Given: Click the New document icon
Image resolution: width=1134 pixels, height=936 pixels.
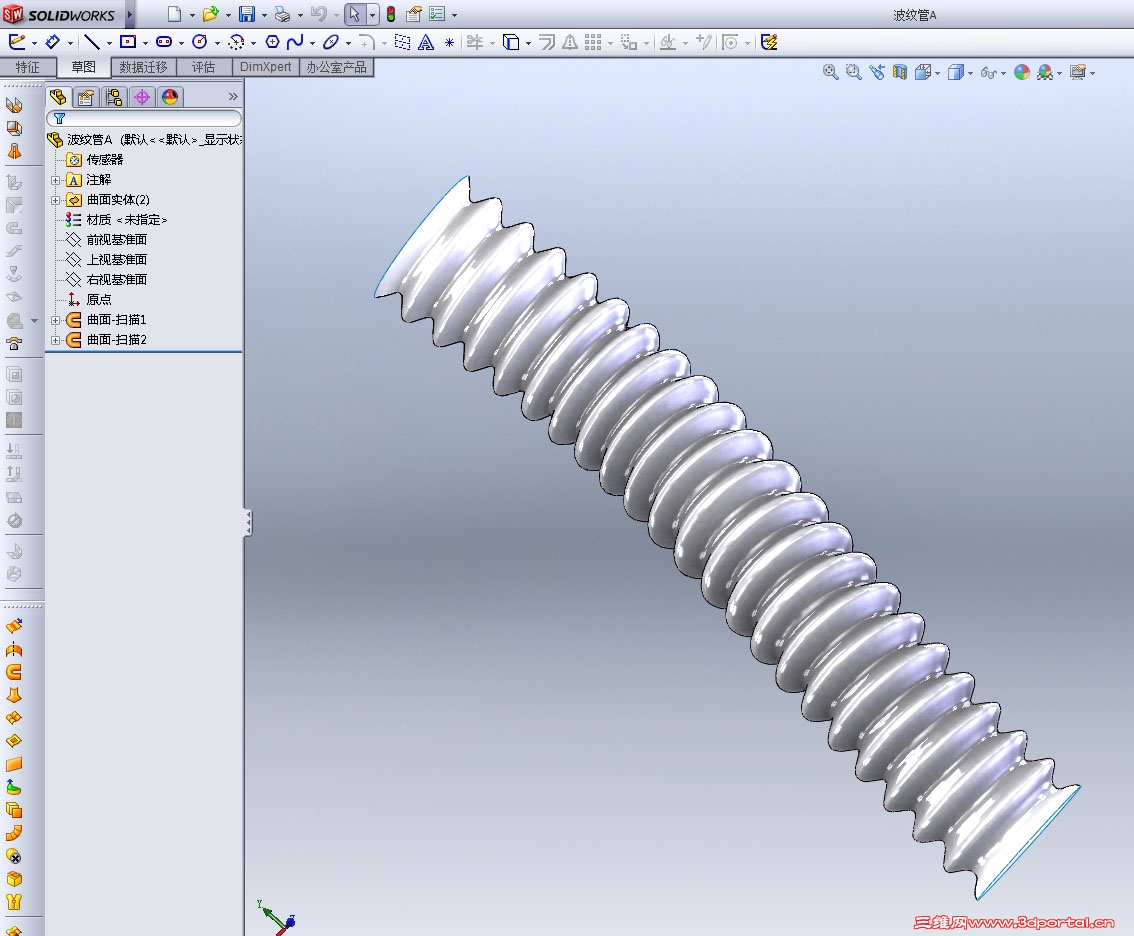Looking at the screenshot, I should (x=174, y=14).
